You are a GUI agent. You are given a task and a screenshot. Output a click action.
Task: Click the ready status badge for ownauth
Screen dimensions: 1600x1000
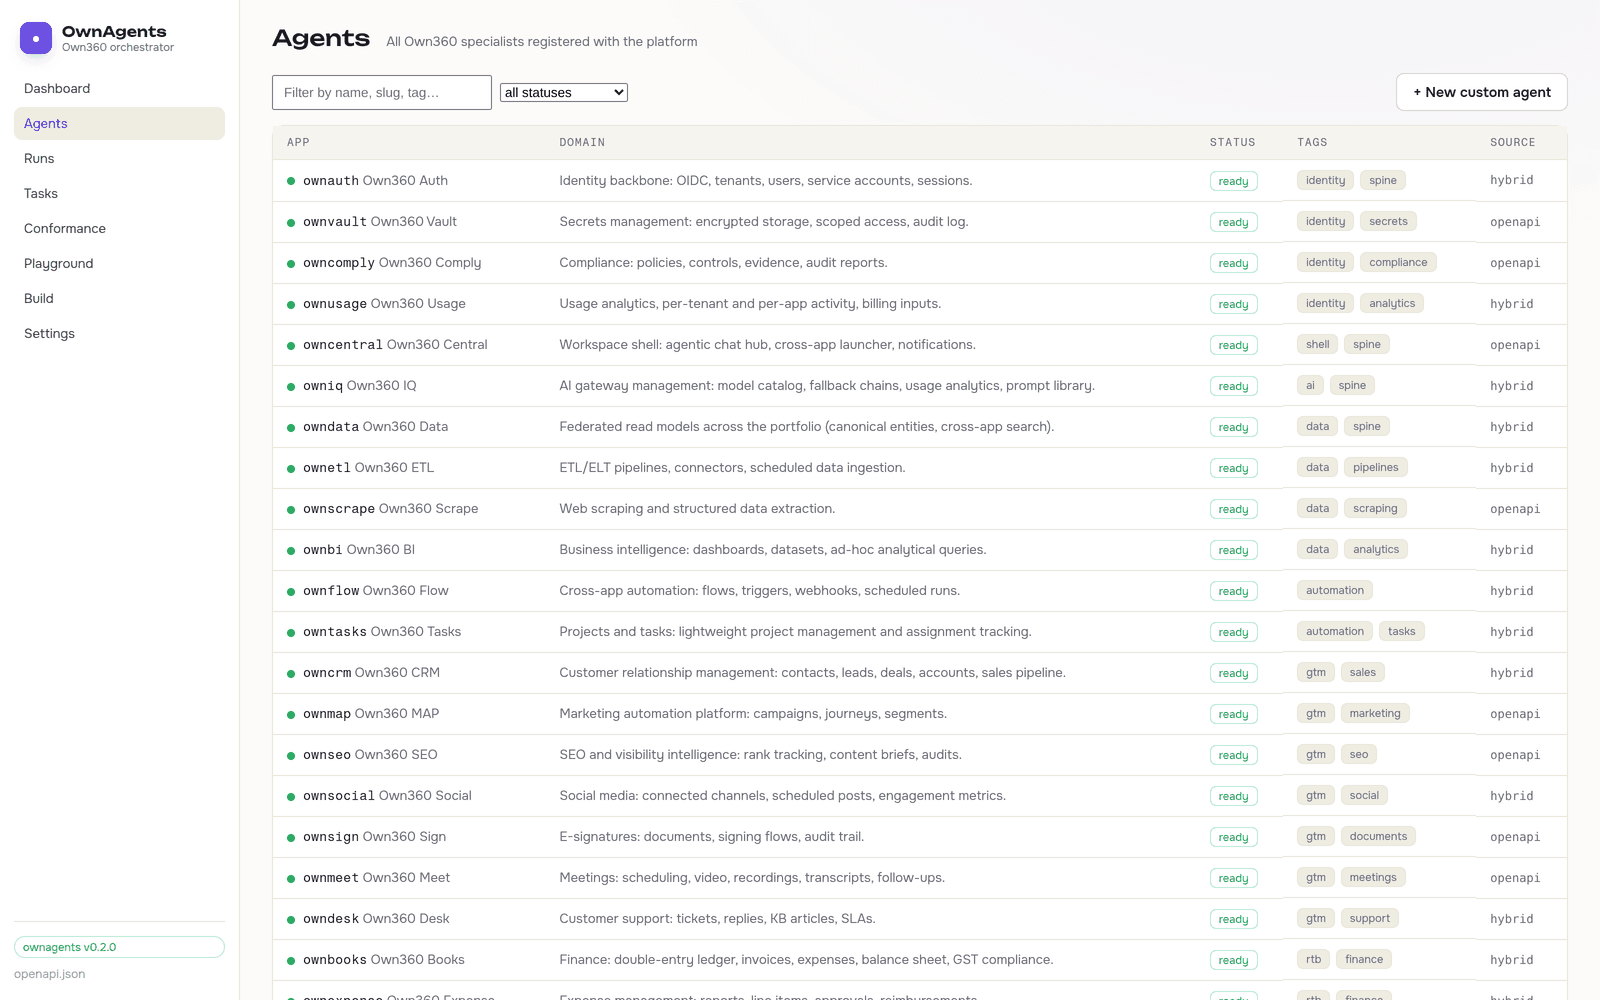click(x=1233, y=182)
